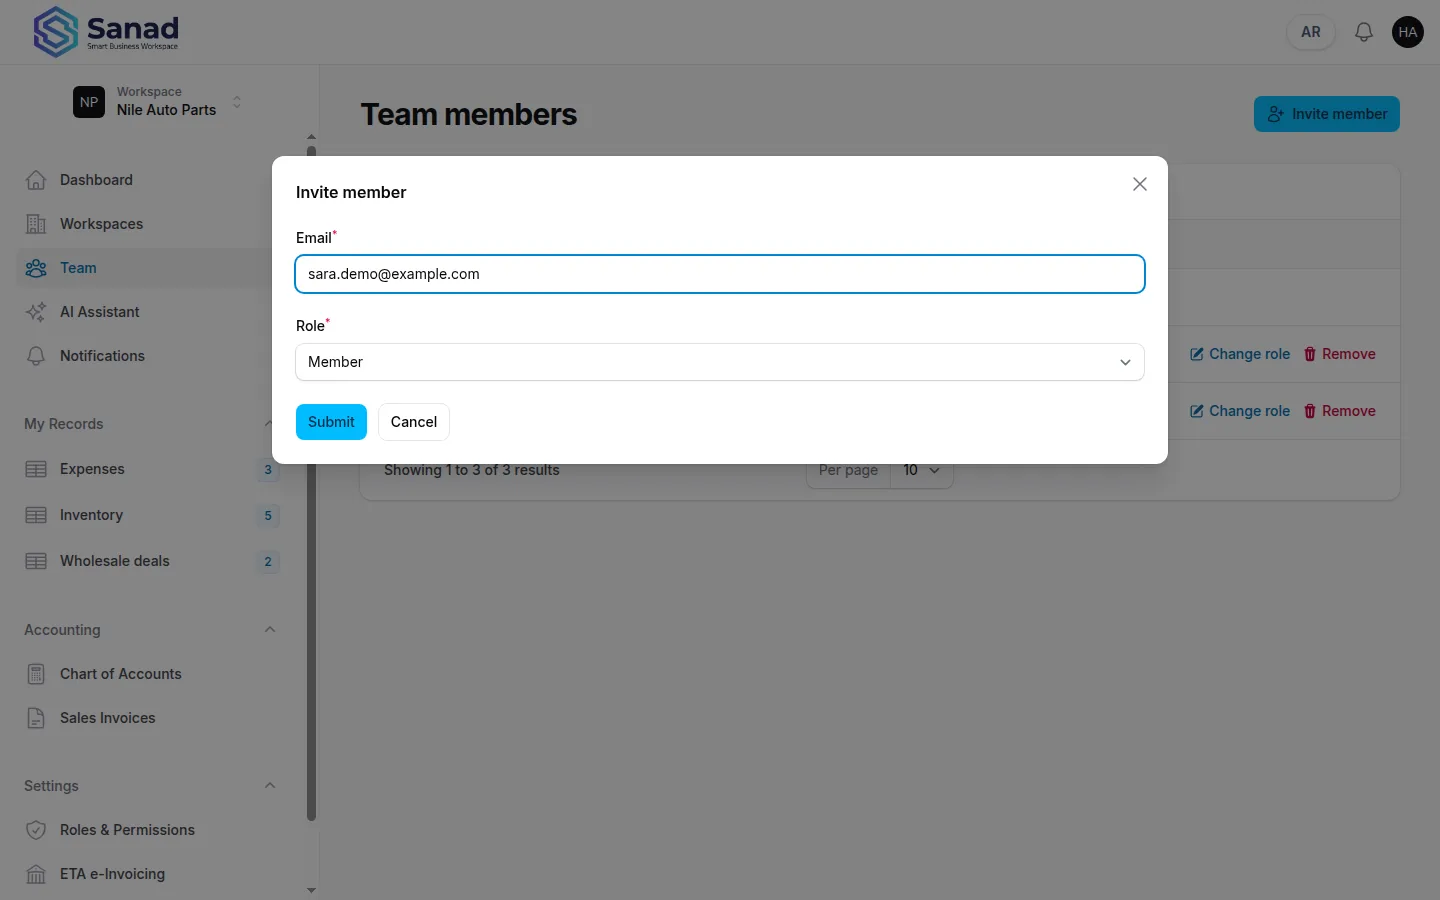Image resolution: width=1440 pixels, height=900 pixels.
Task: Collapse the Settings section
Action: [x=270, y=785]
